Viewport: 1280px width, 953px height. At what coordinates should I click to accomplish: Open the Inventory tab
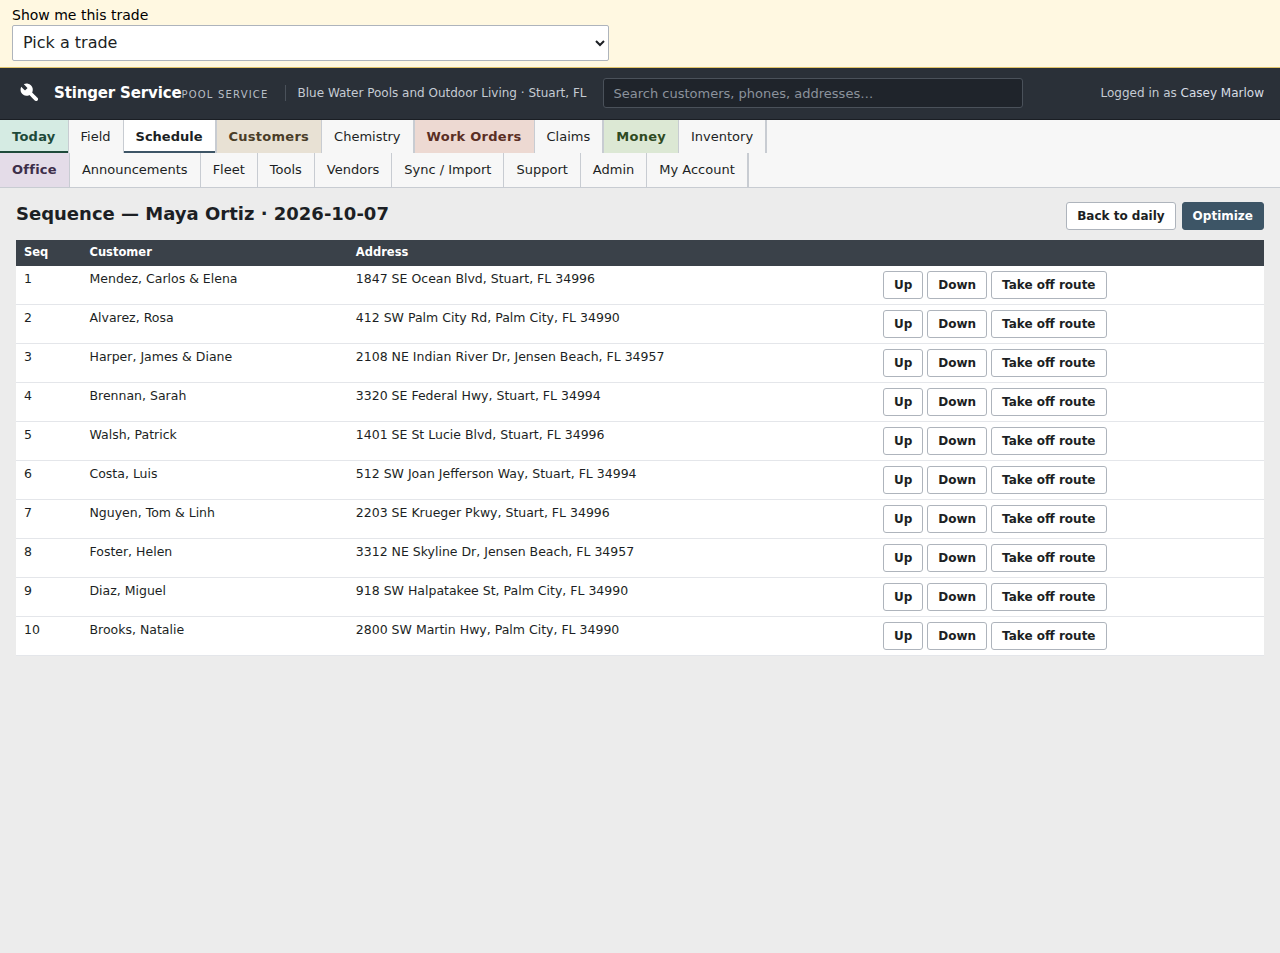pos(722,137)
